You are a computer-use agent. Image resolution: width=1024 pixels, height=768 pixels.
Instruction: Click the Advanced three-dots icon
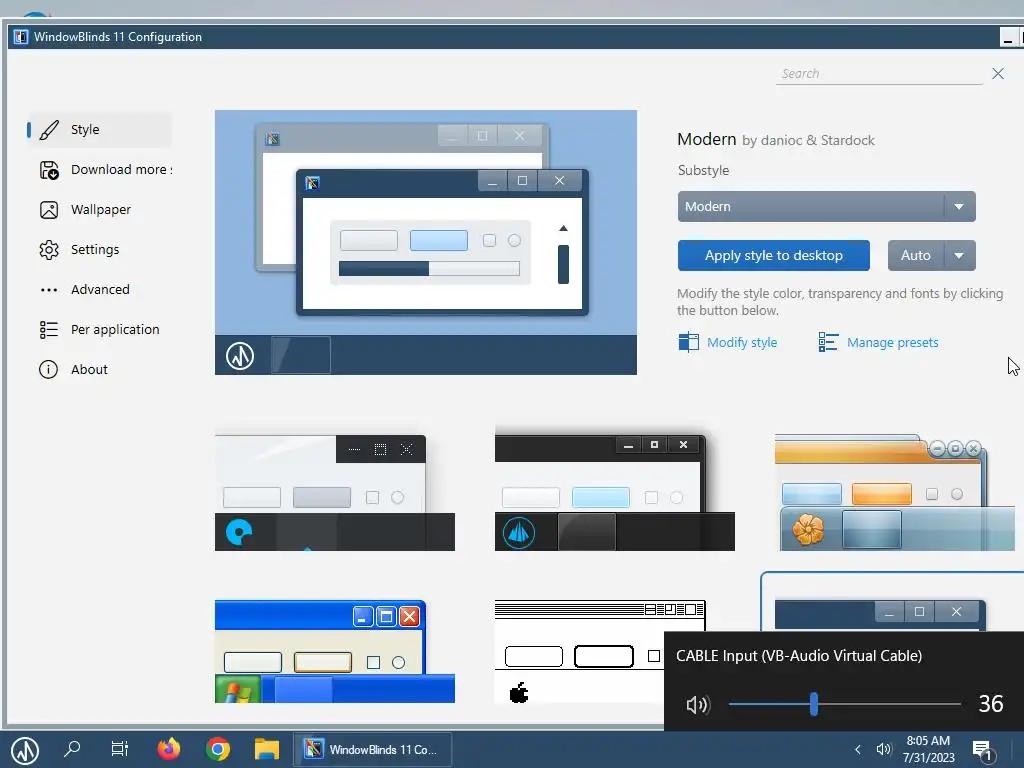[49, 290]
